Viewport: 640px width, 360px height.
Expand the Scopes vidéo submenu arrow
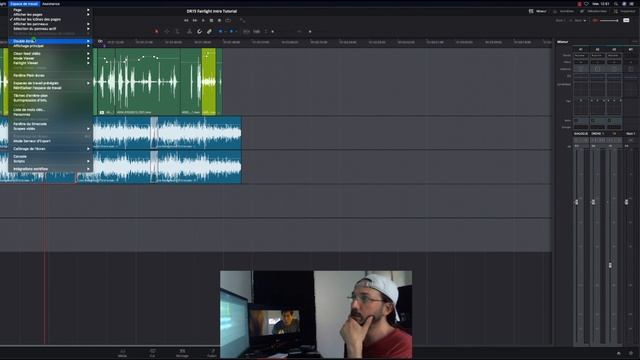click(x=88, y=129)
